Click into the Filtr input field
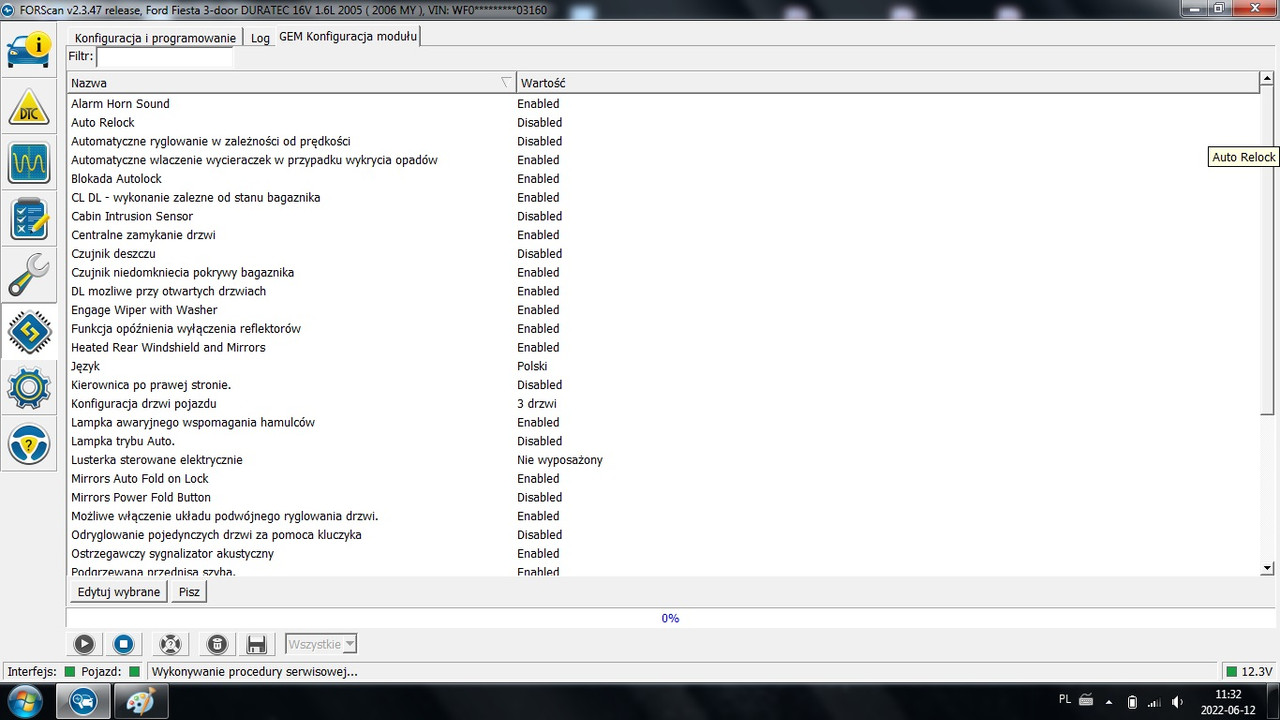This screenshot has height=720, width=1280. click(x=165, y=57)
